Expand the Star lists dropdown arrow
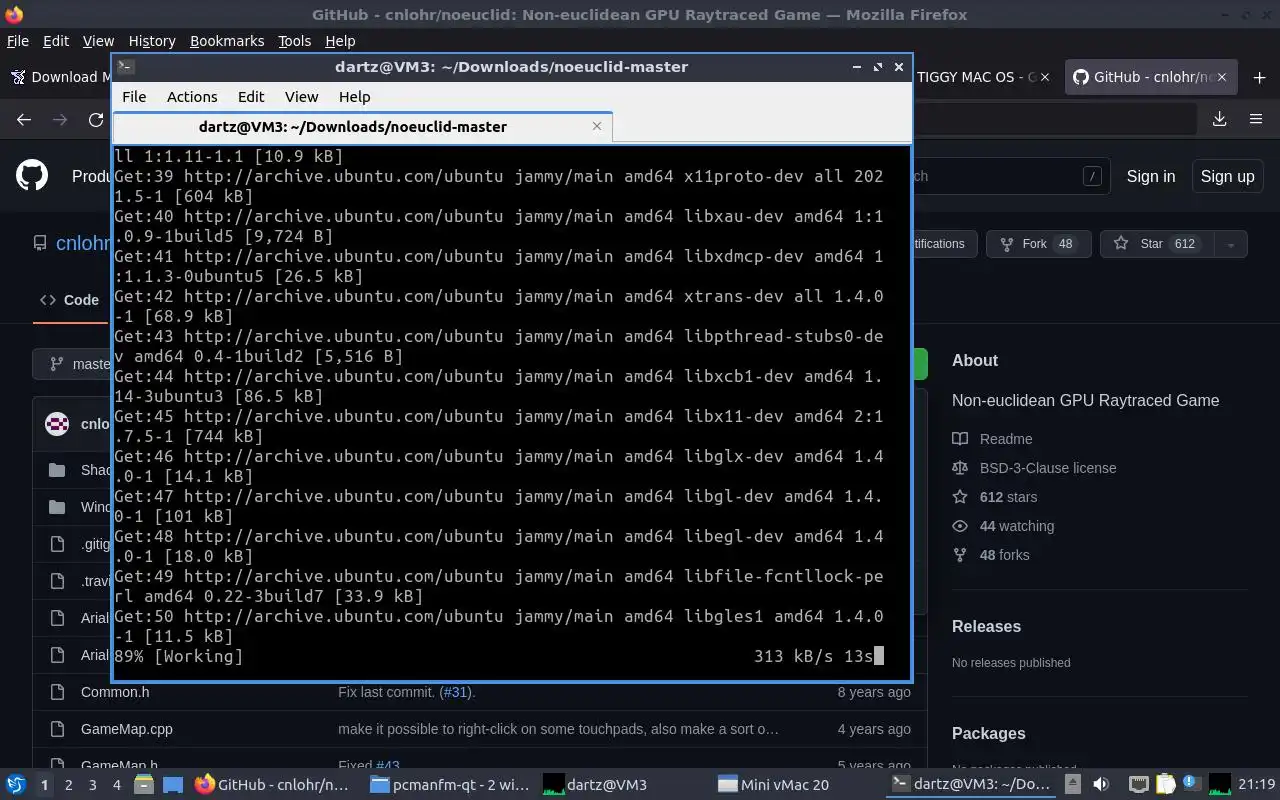 point(1230,244)
